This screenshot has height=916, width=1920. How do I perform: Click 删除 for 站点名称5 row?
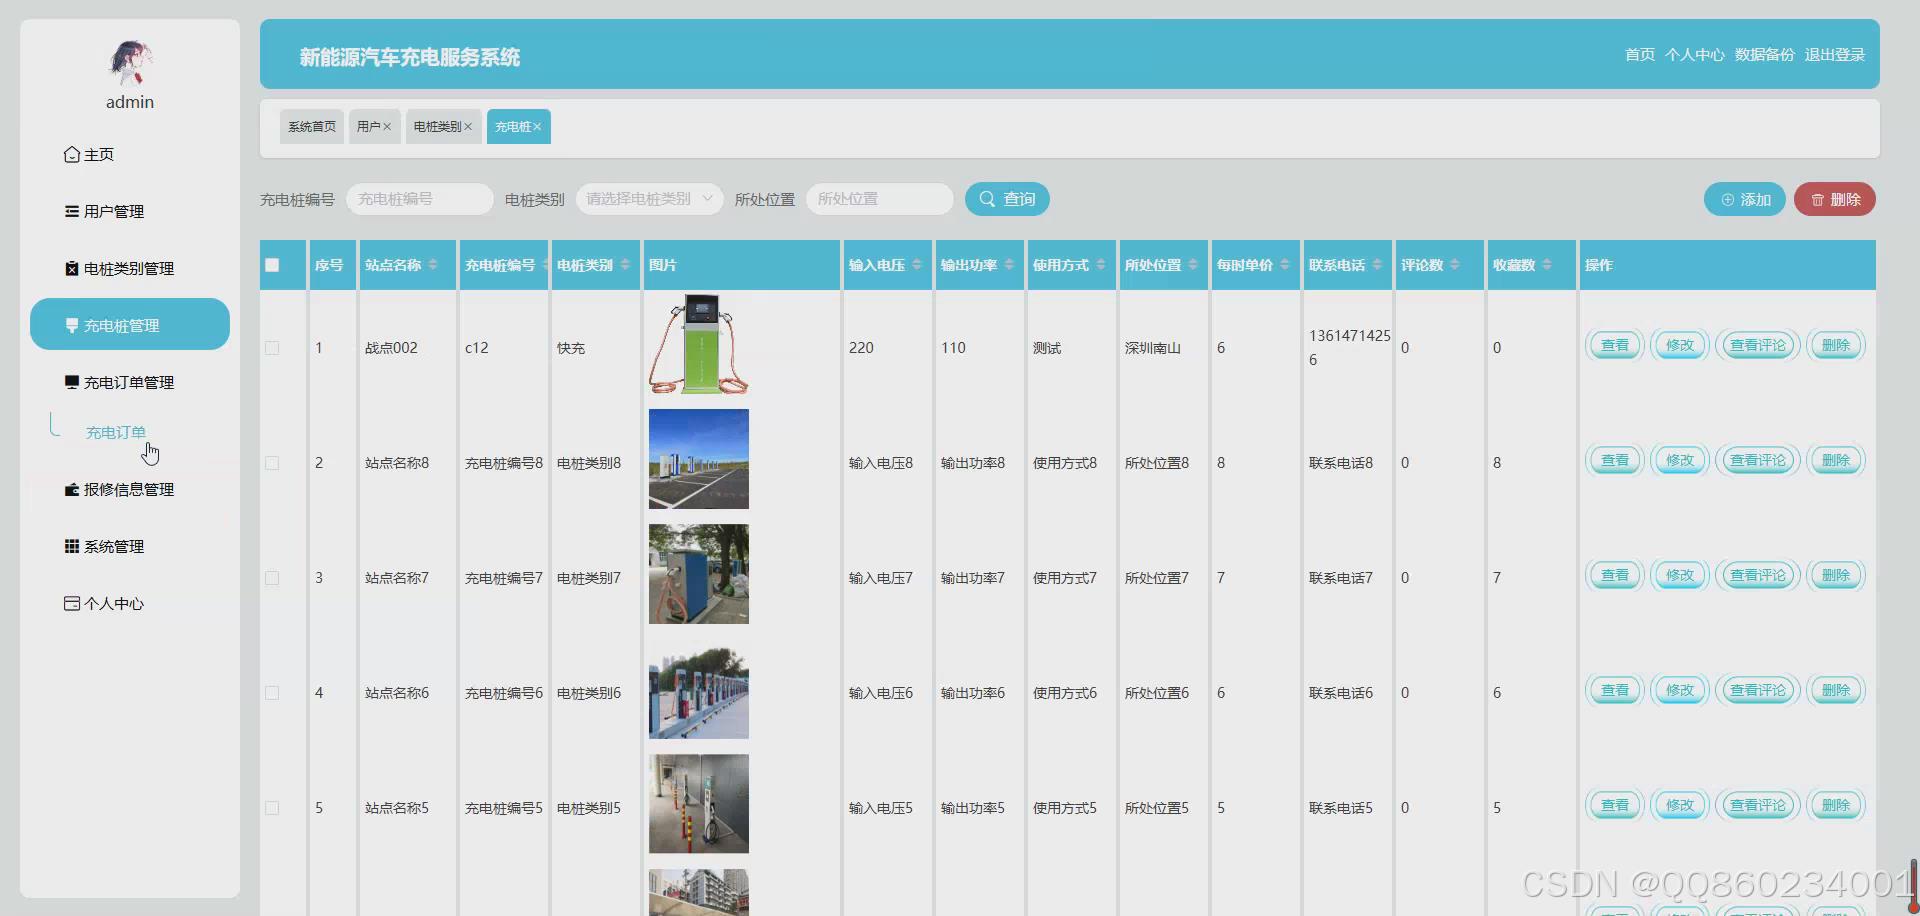click(x=1836, y=805)
